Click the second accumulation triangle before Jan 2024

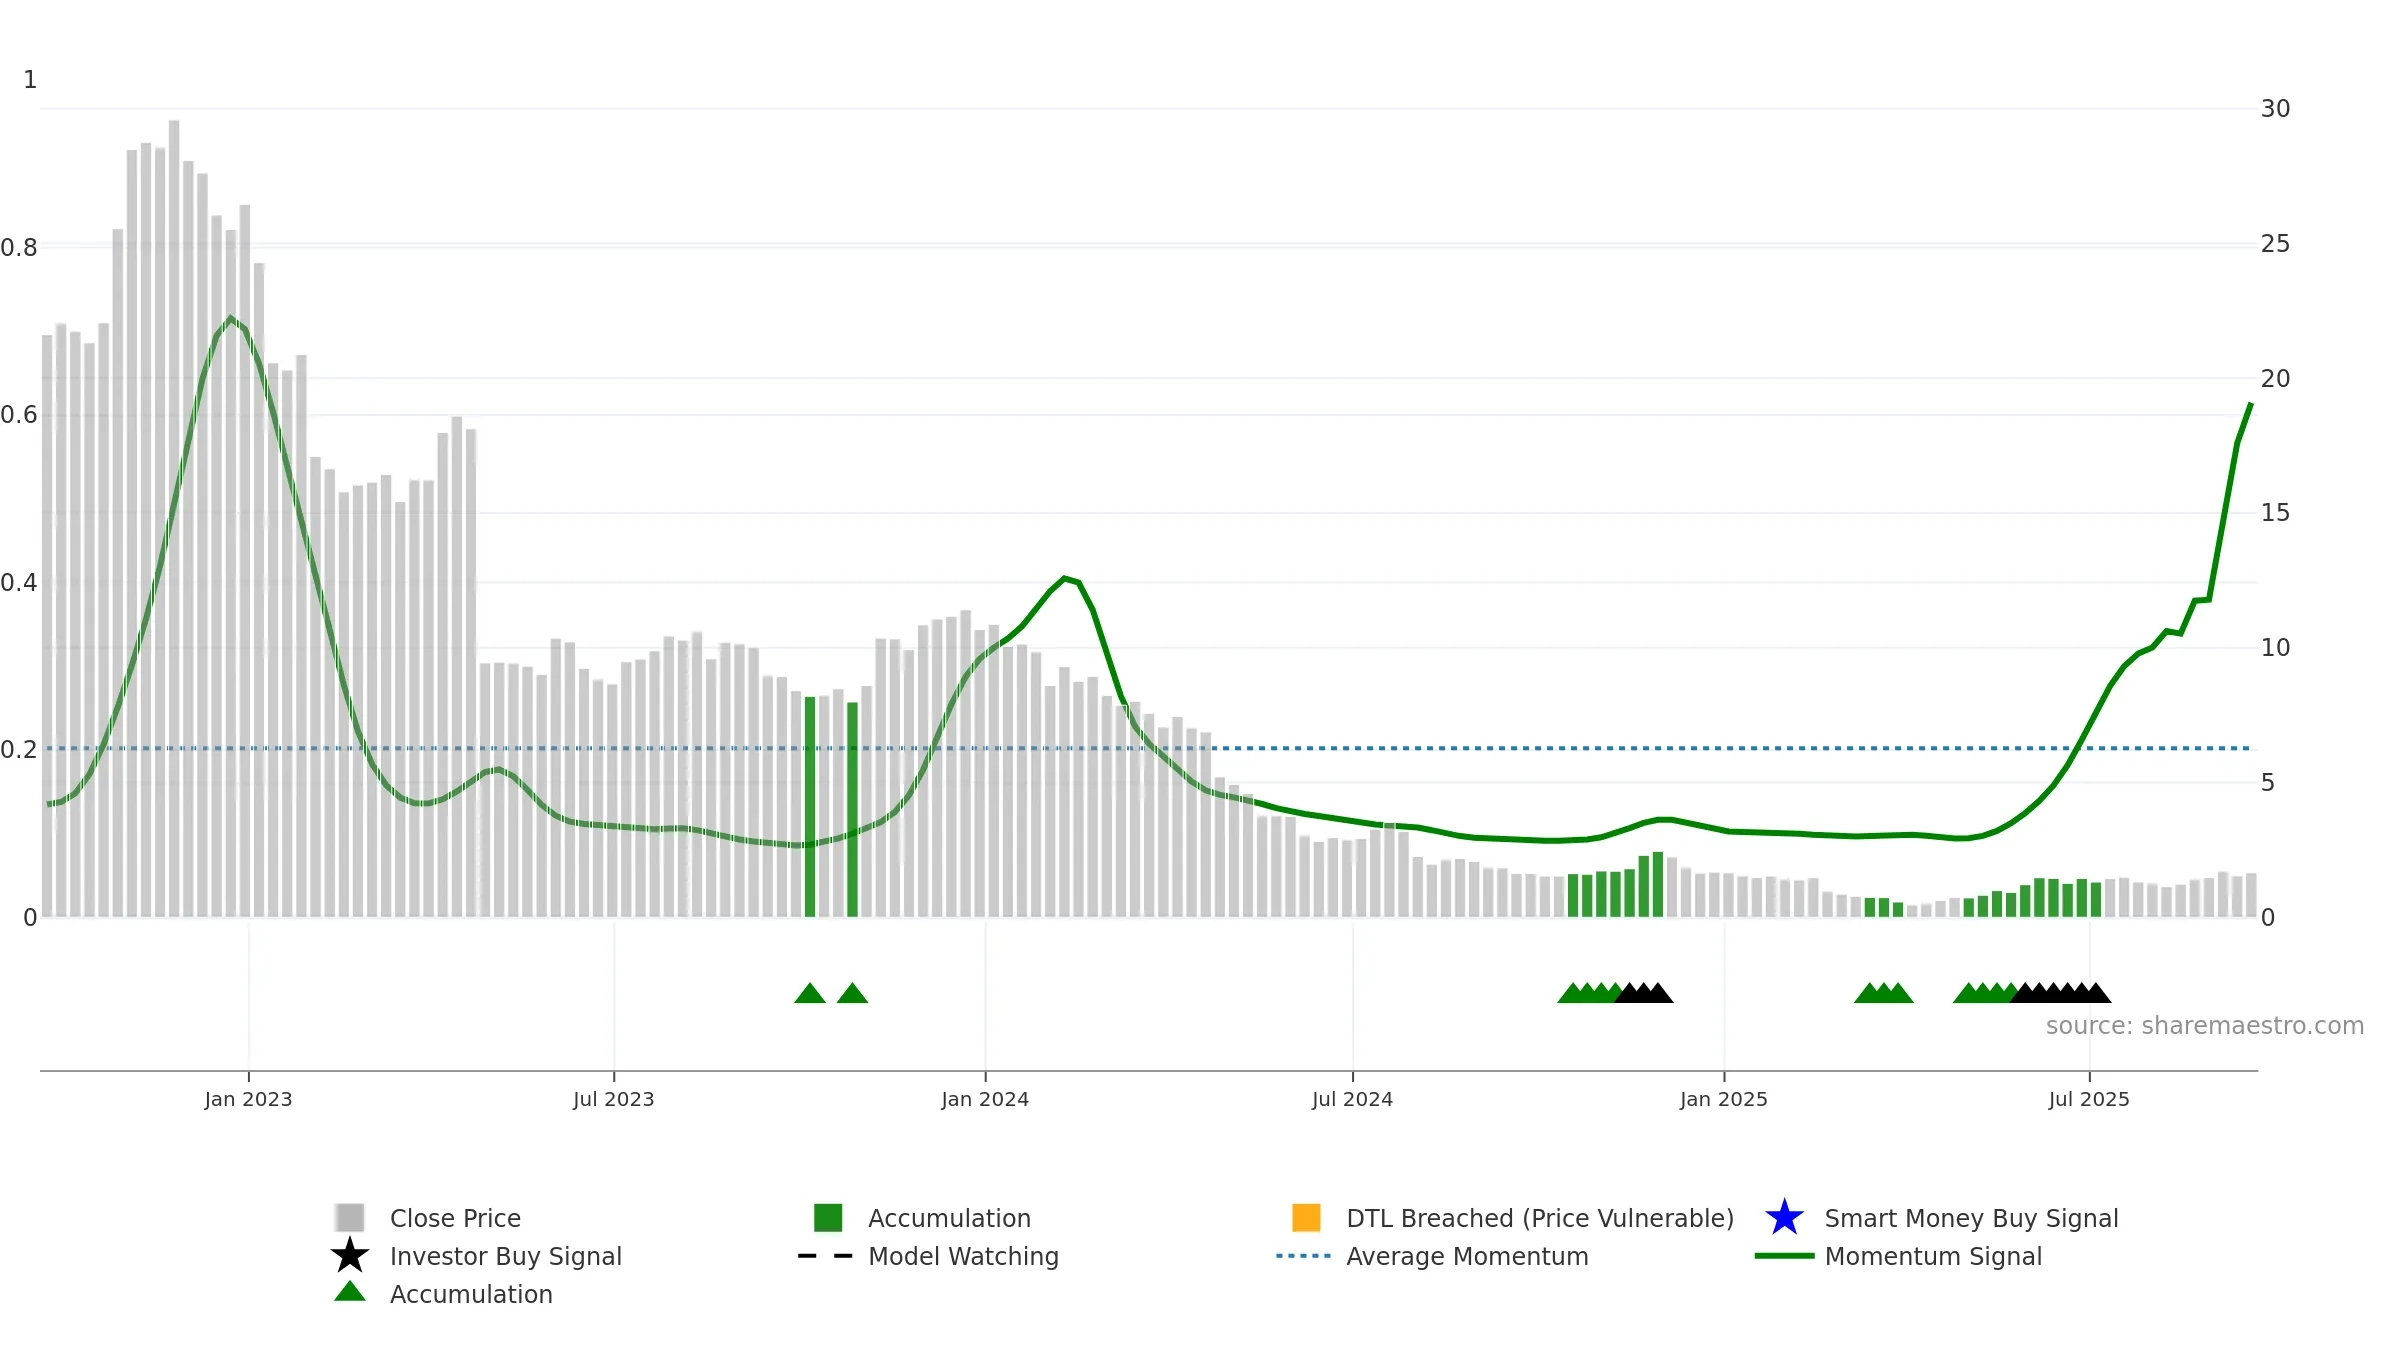pos(852,993)
